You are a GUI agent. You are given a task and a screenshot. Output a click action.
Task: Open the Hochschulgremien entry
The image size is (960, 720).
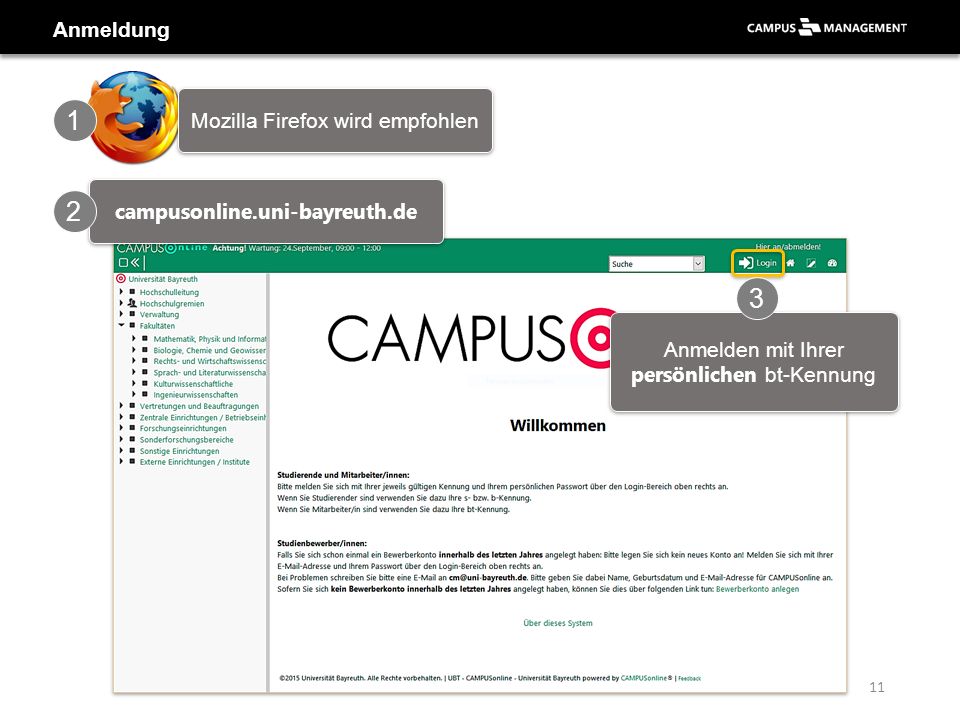[x=172, y=303]
